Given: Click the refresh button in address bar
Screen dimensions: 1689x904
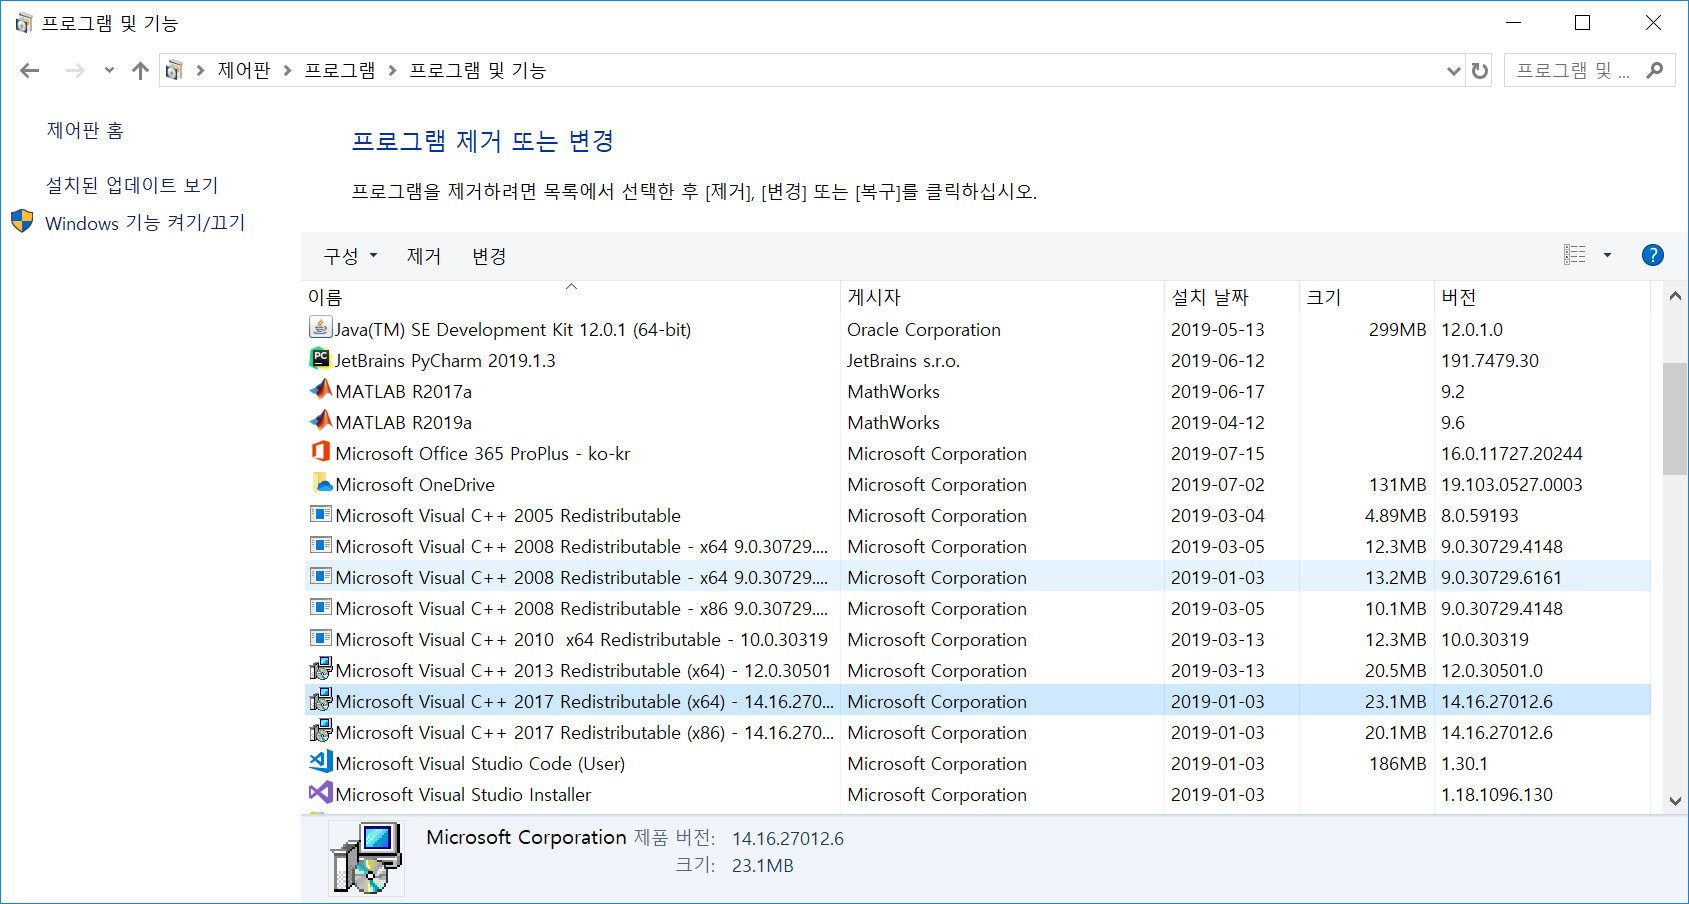Looking at the screenshot, I should [1480, 71].
